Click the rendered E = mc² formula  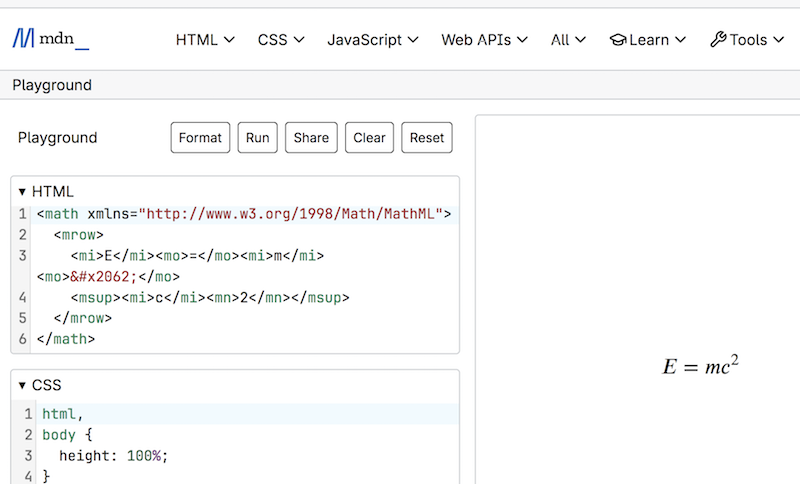coord(700,365)
